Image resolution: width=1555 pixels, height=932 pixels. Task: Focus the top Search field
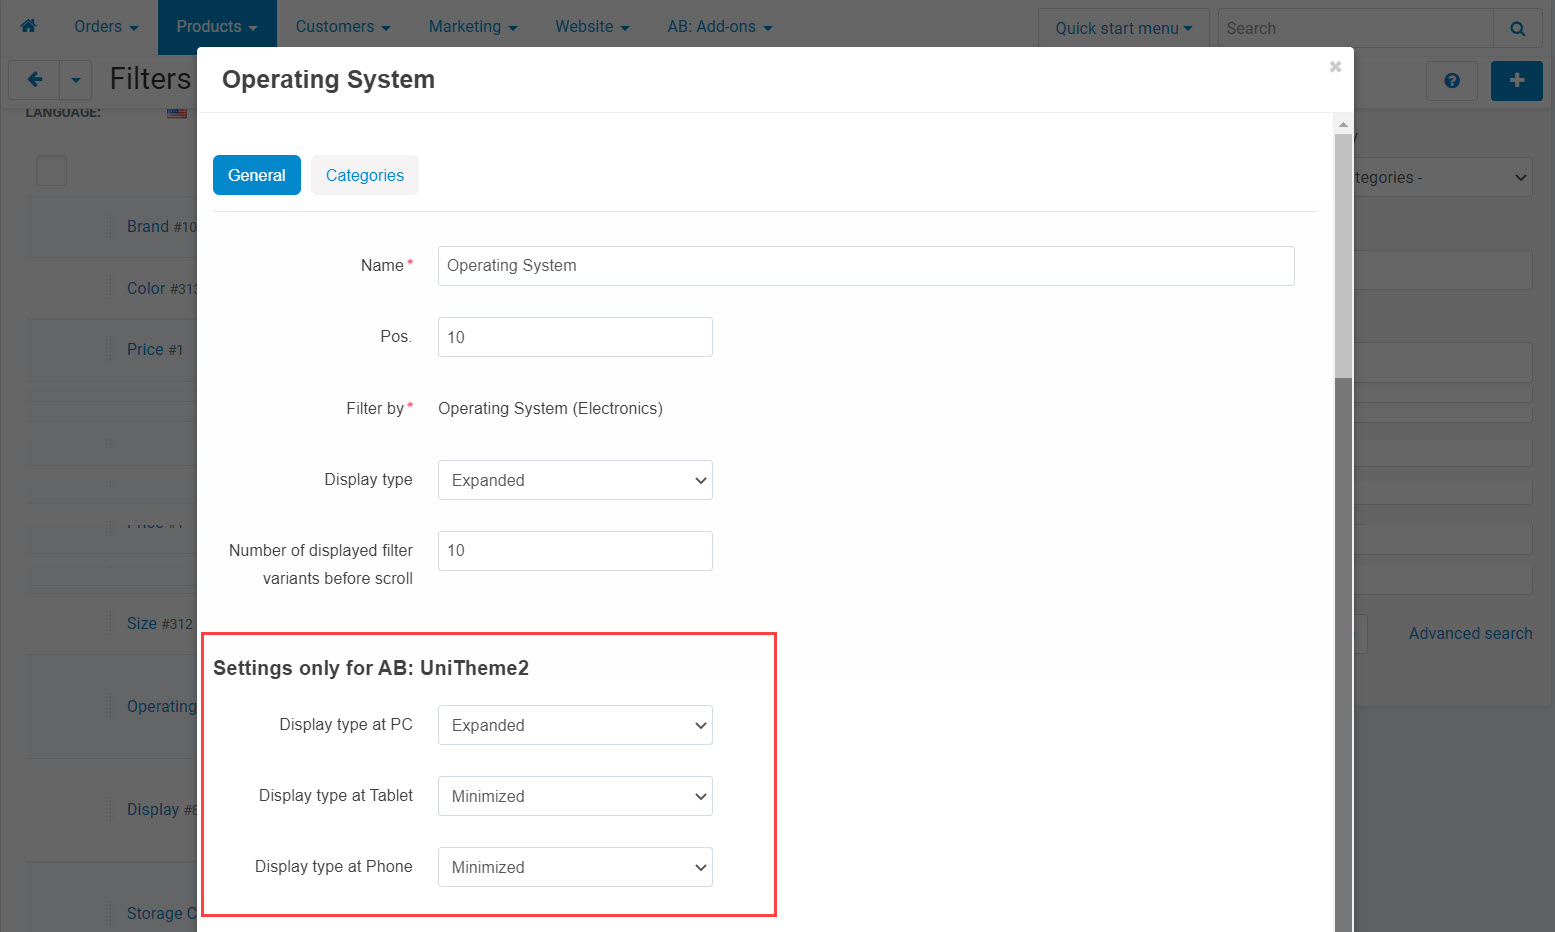tap(1355, 28)
